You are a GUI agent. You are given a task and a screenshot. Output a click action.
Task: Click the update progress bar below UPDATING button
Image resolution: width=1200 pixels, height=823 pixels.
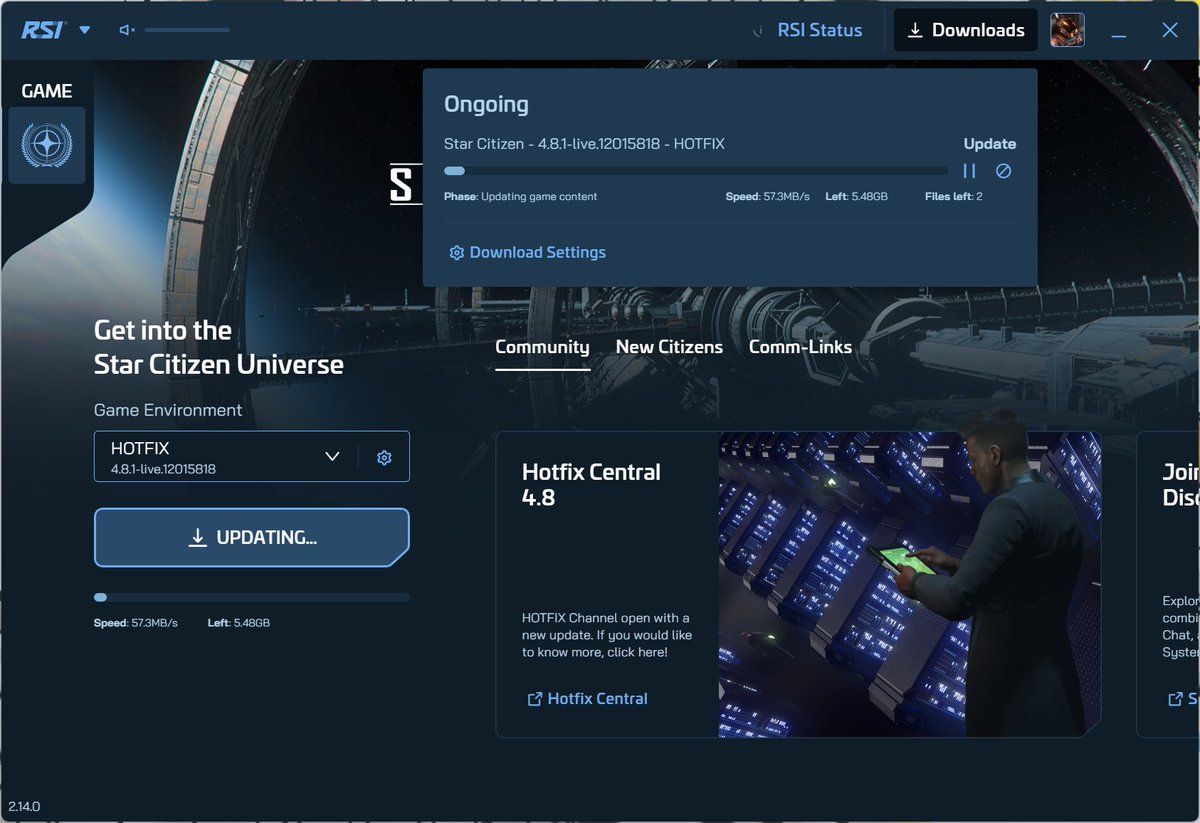tap(252, 597)
